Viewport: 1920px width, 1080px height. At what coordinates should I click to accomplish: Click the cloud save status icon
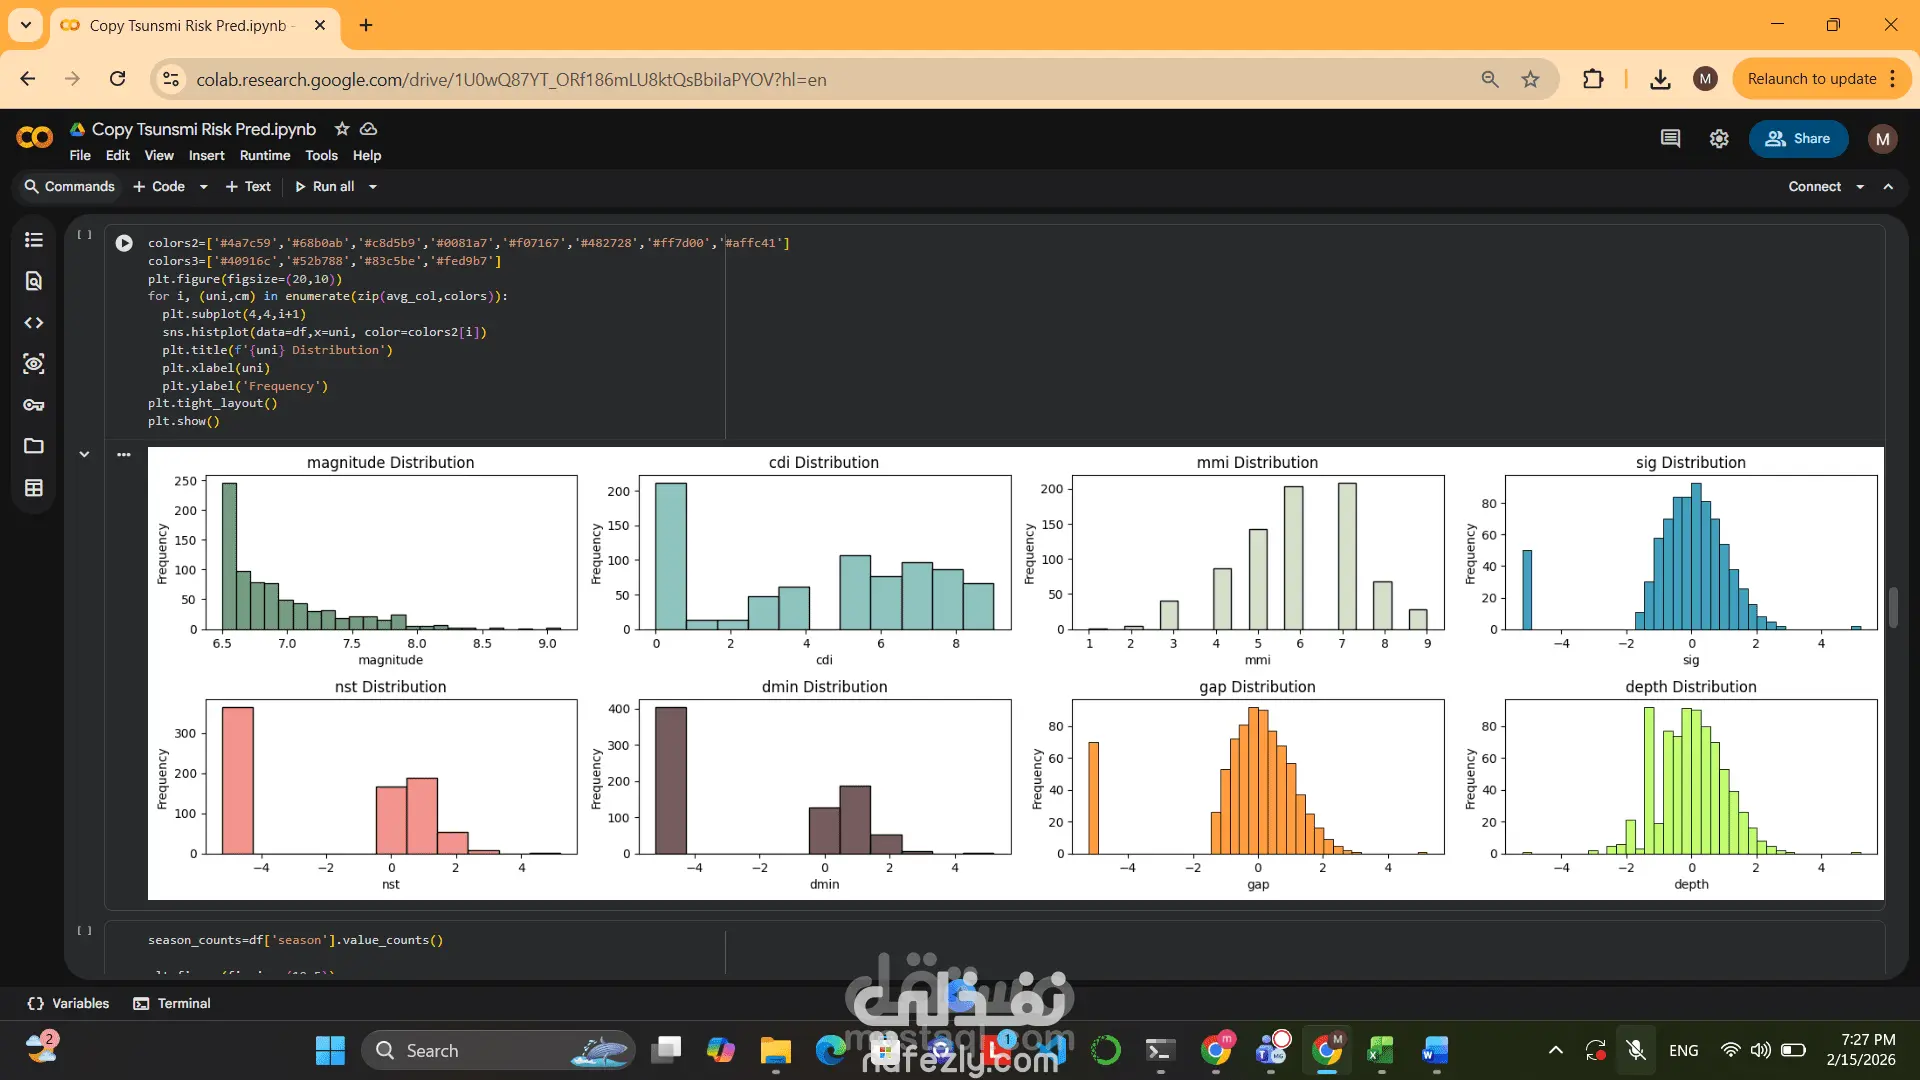tap(369, 129)
